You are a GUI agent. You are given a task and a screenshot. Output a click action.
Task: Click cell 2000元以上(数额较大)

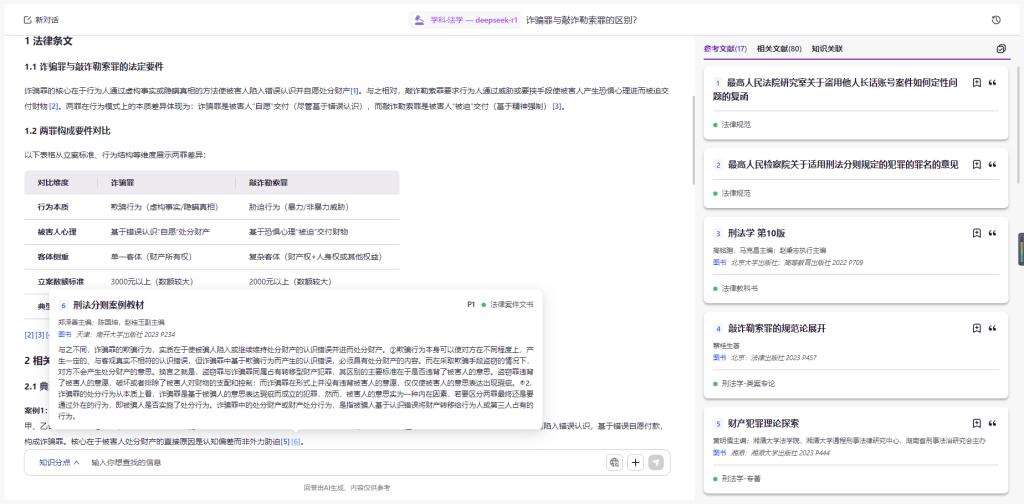pyautogui.click(x=291, y=282)
